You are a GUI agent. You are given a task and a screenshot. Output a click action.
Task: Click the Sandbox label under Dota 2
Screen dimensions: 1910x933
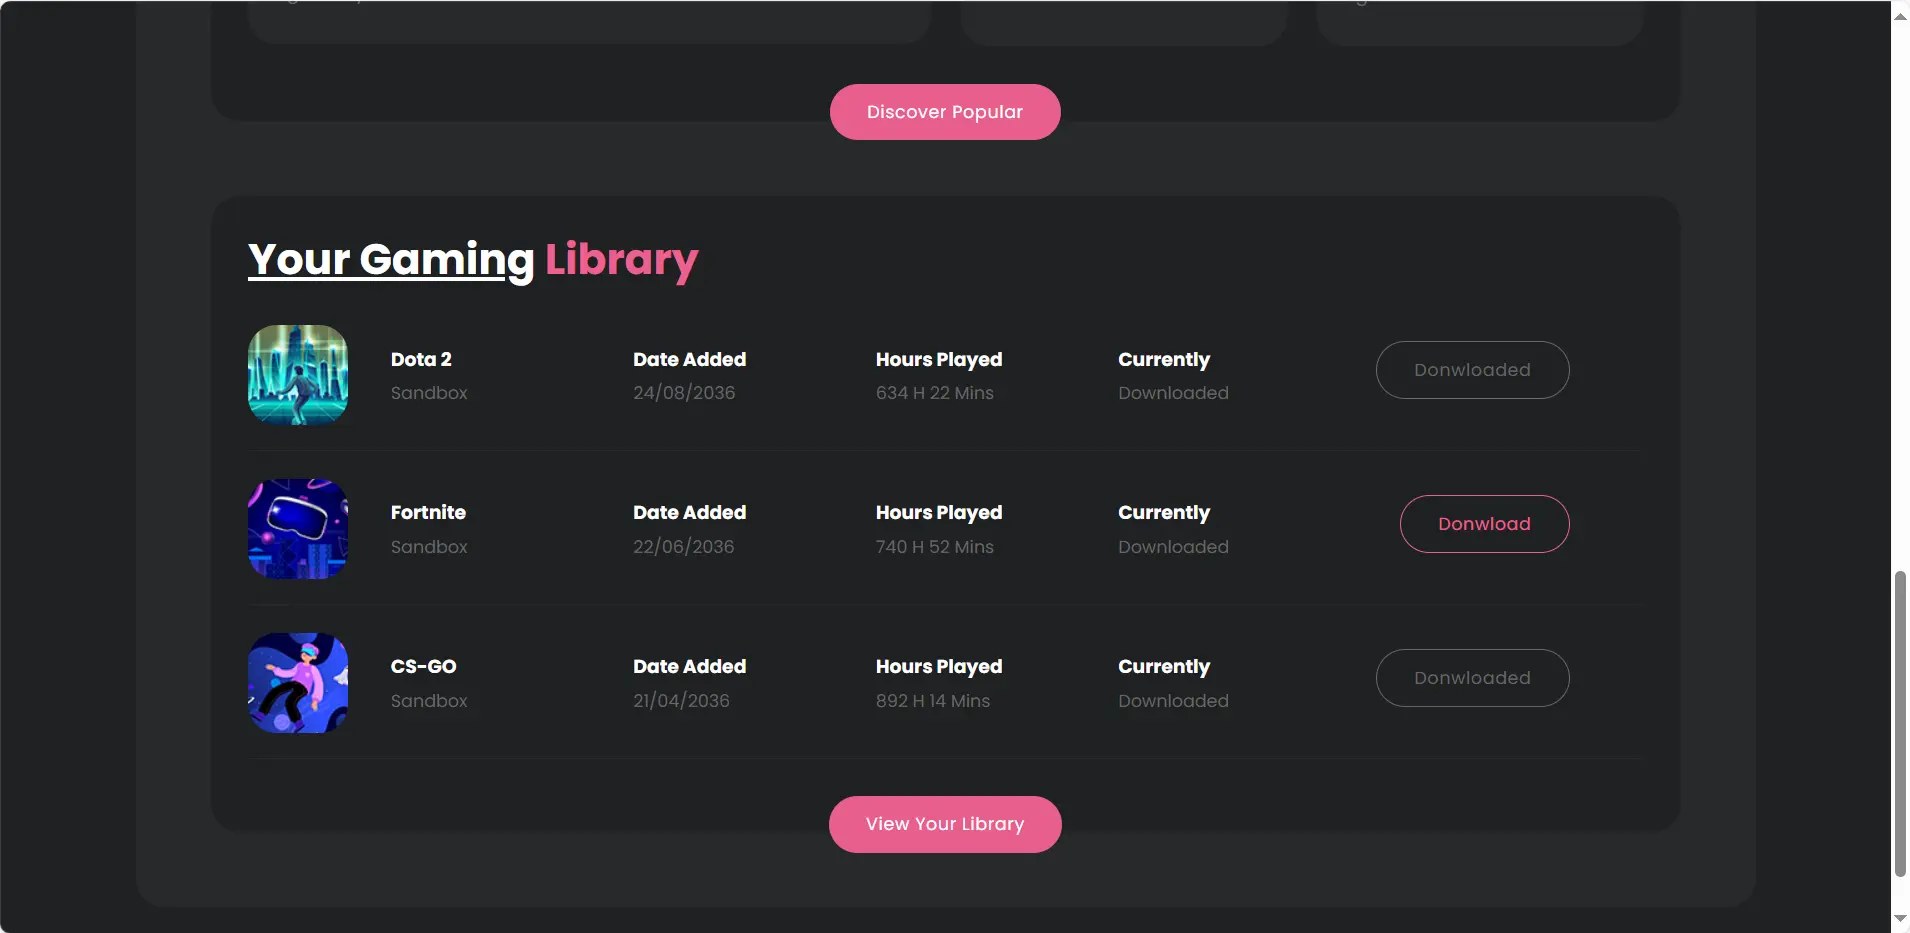coord(429,393)
